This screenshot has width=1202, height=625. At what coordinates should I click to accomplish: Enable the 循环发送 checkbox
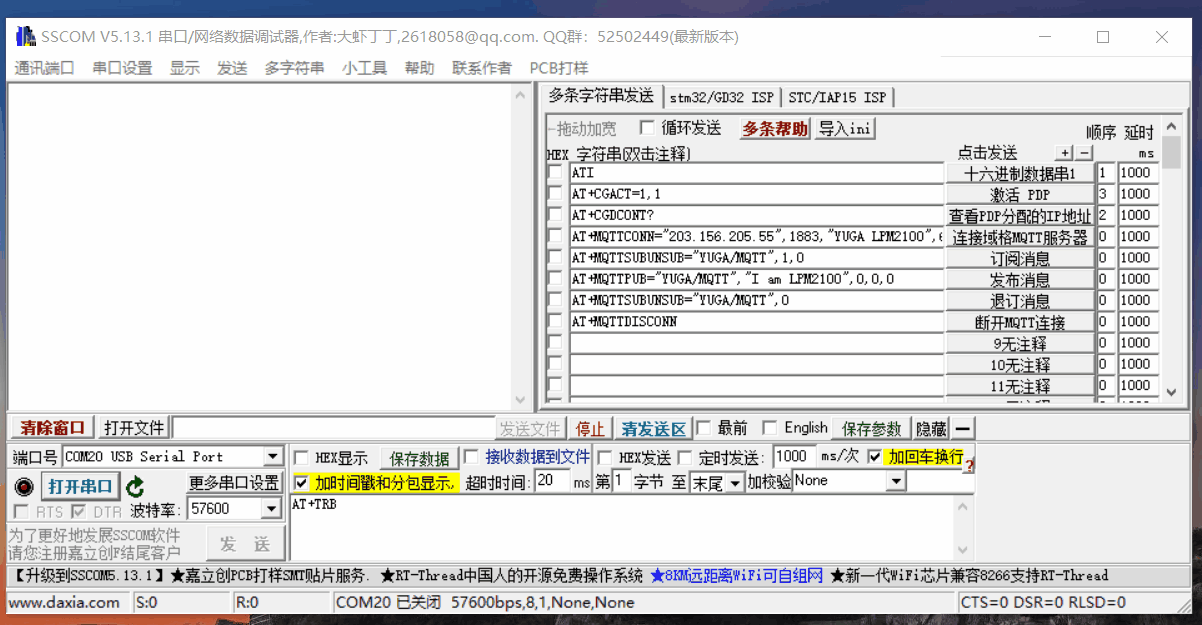tap(645, 127)
